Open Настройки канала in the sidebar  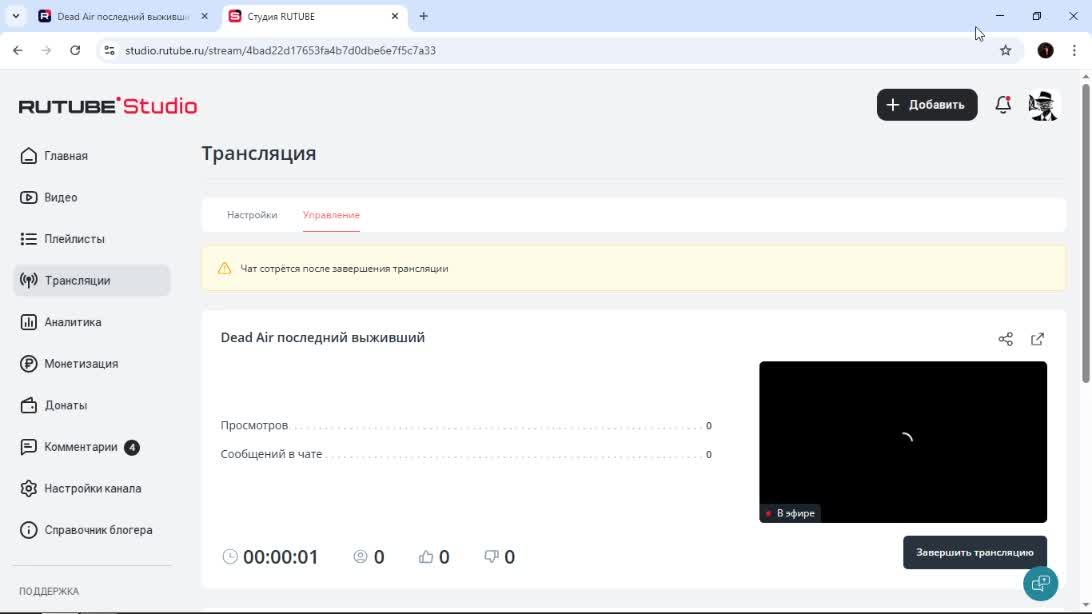91,489
